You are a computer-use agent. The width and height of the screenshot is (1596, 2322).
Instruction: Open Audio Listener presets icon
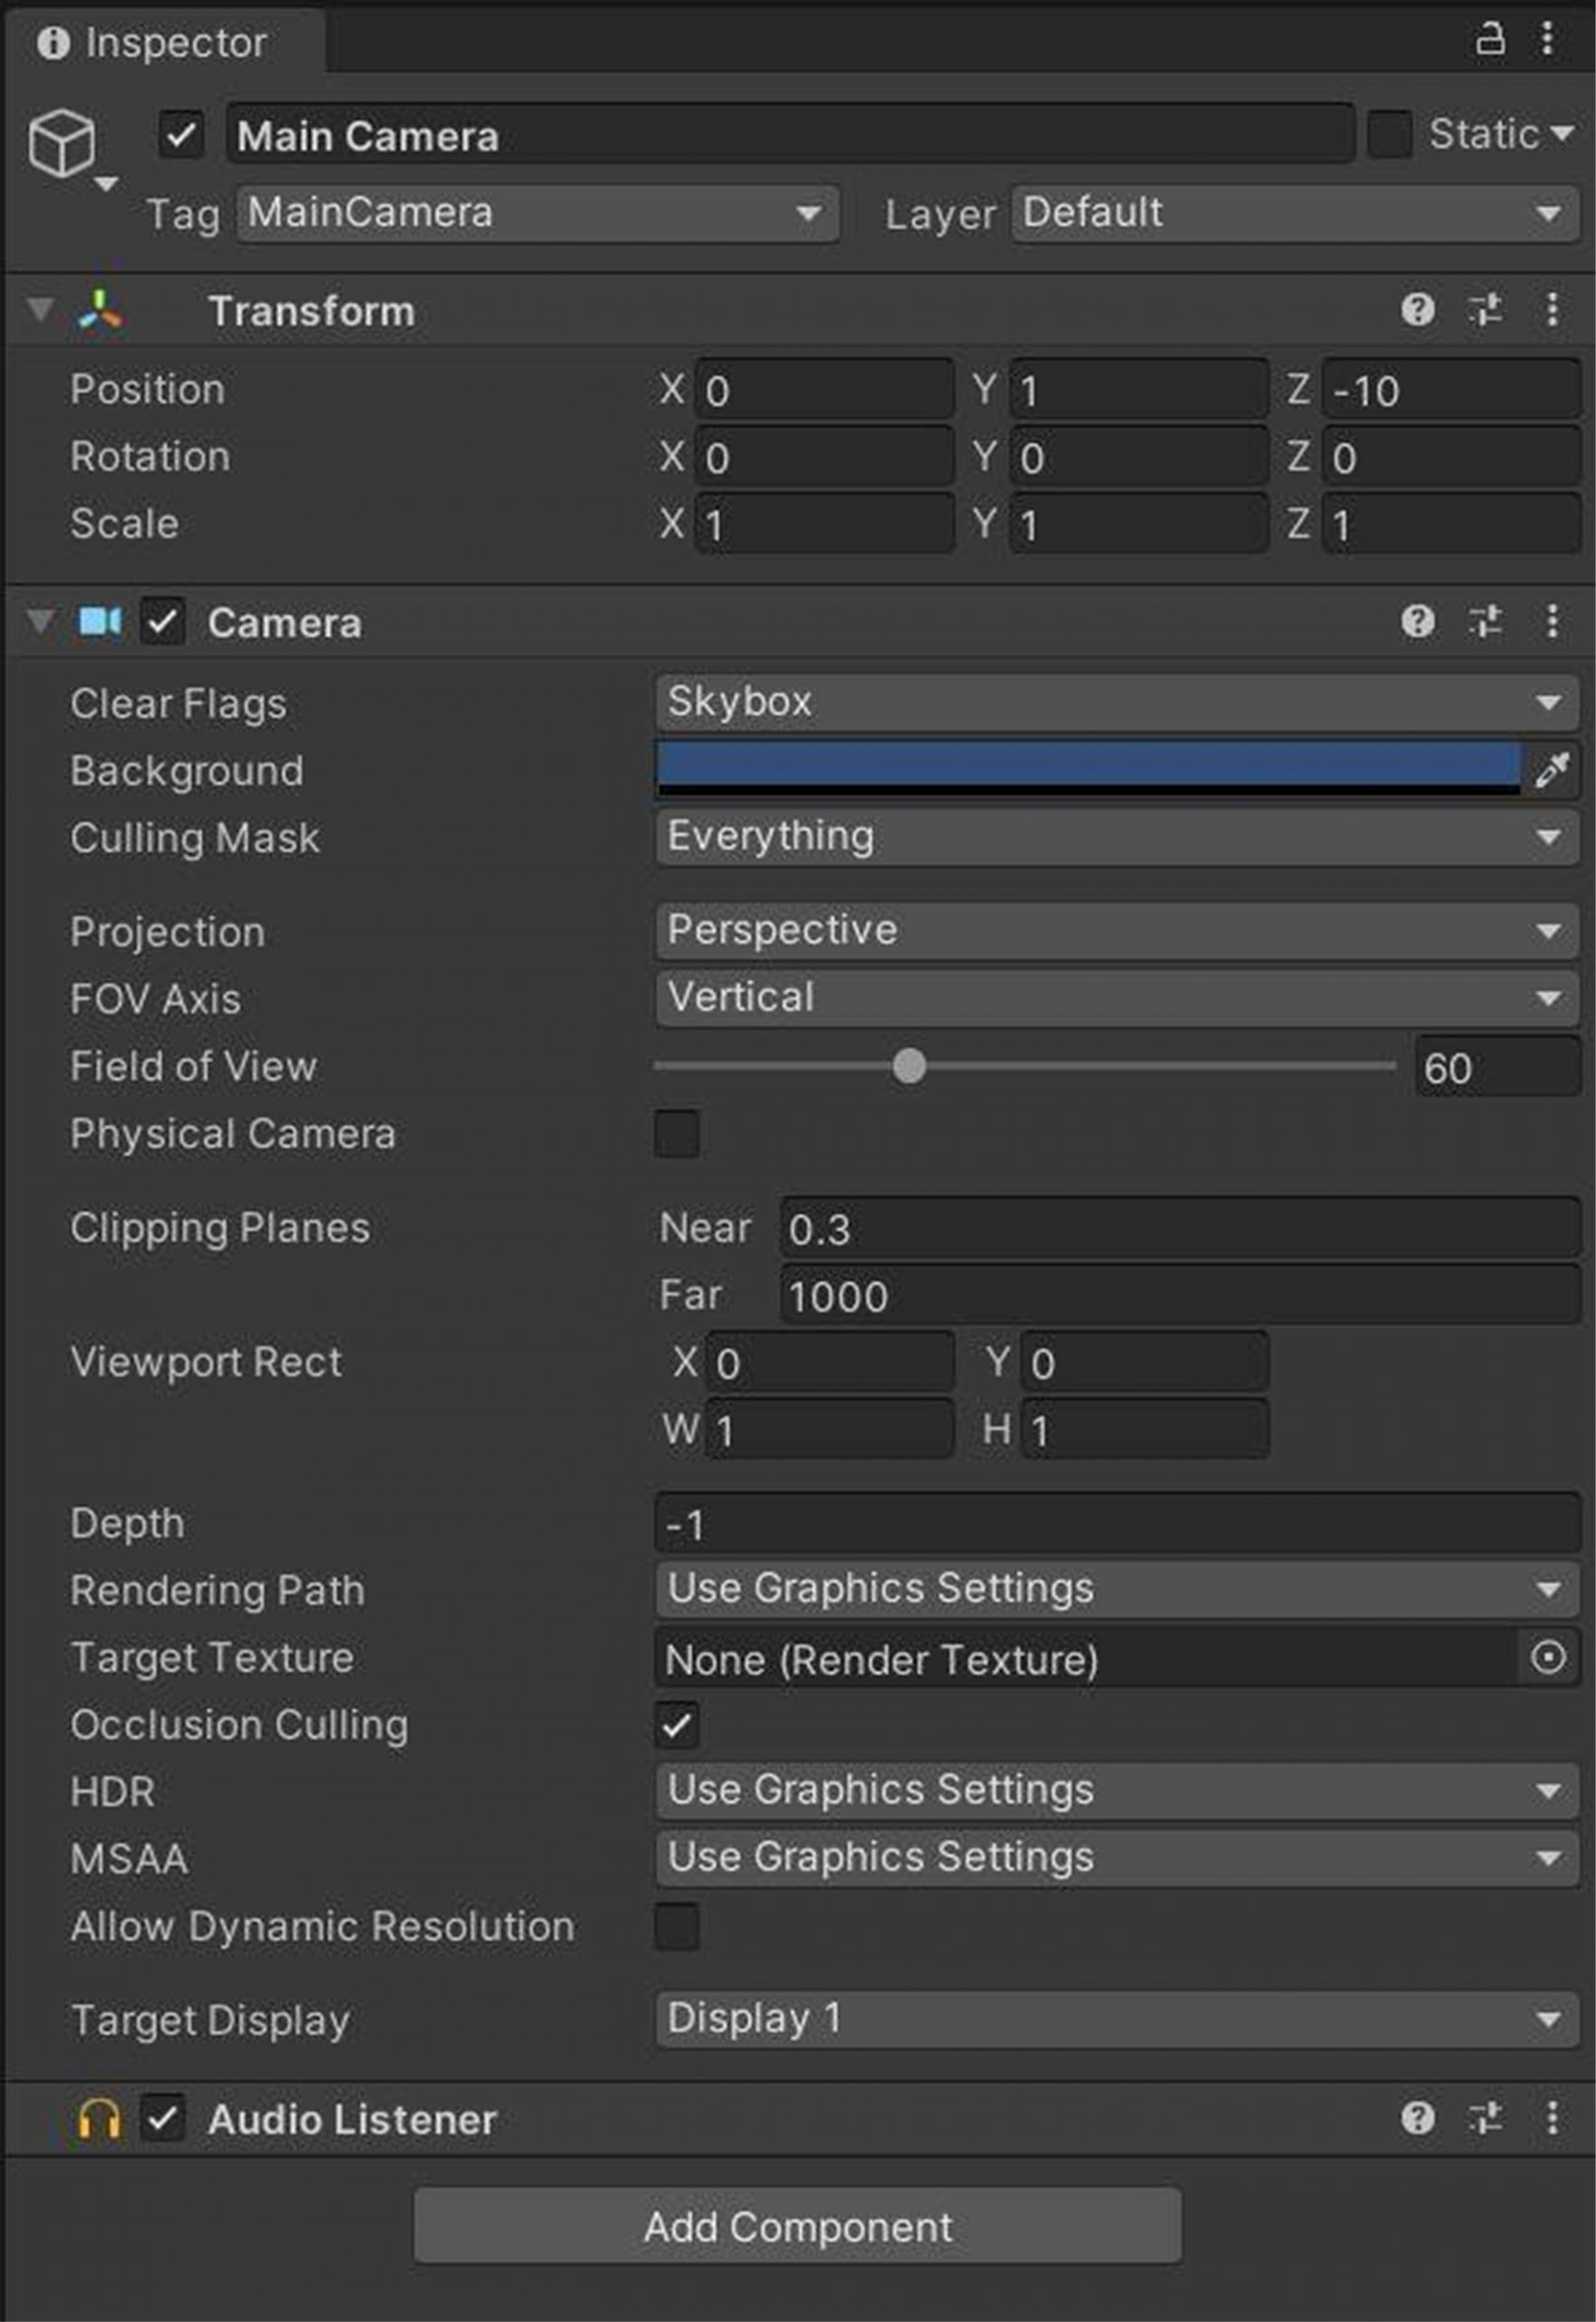[1485, 2118]
